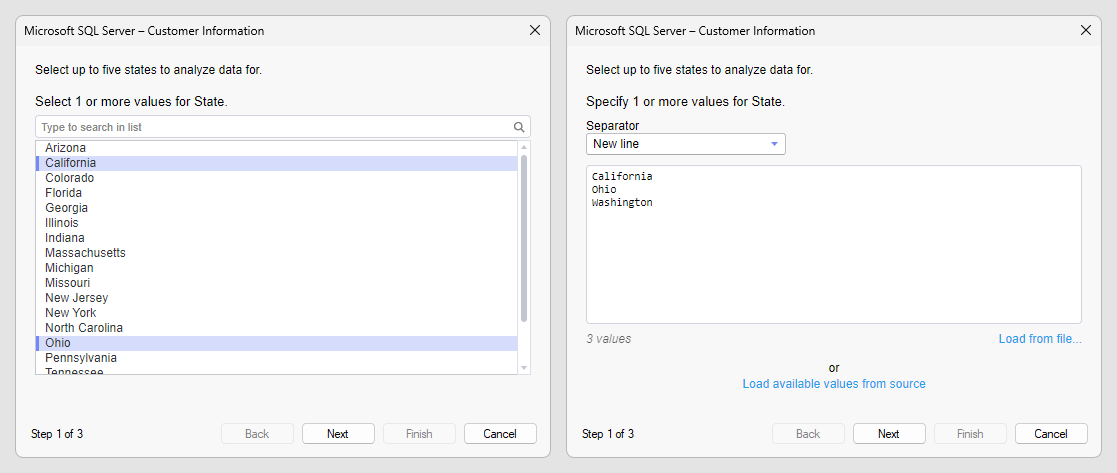Viewport: 1117px width, 473px height.
Task: Click the 'Washington' line in the values box
Action: (622, 202)
